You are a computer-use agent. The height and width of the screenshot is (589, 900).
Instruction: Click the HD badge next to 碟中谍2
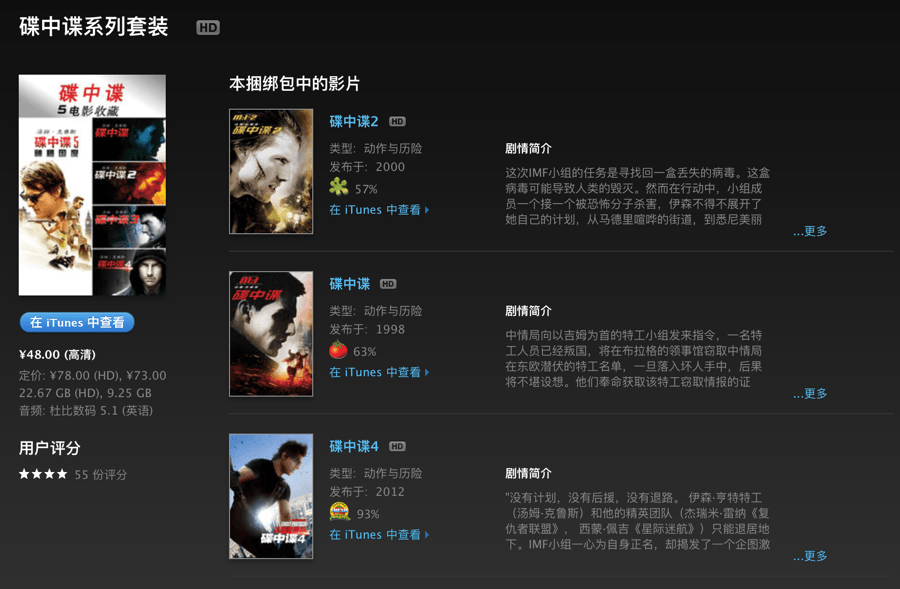pos(397,122)
